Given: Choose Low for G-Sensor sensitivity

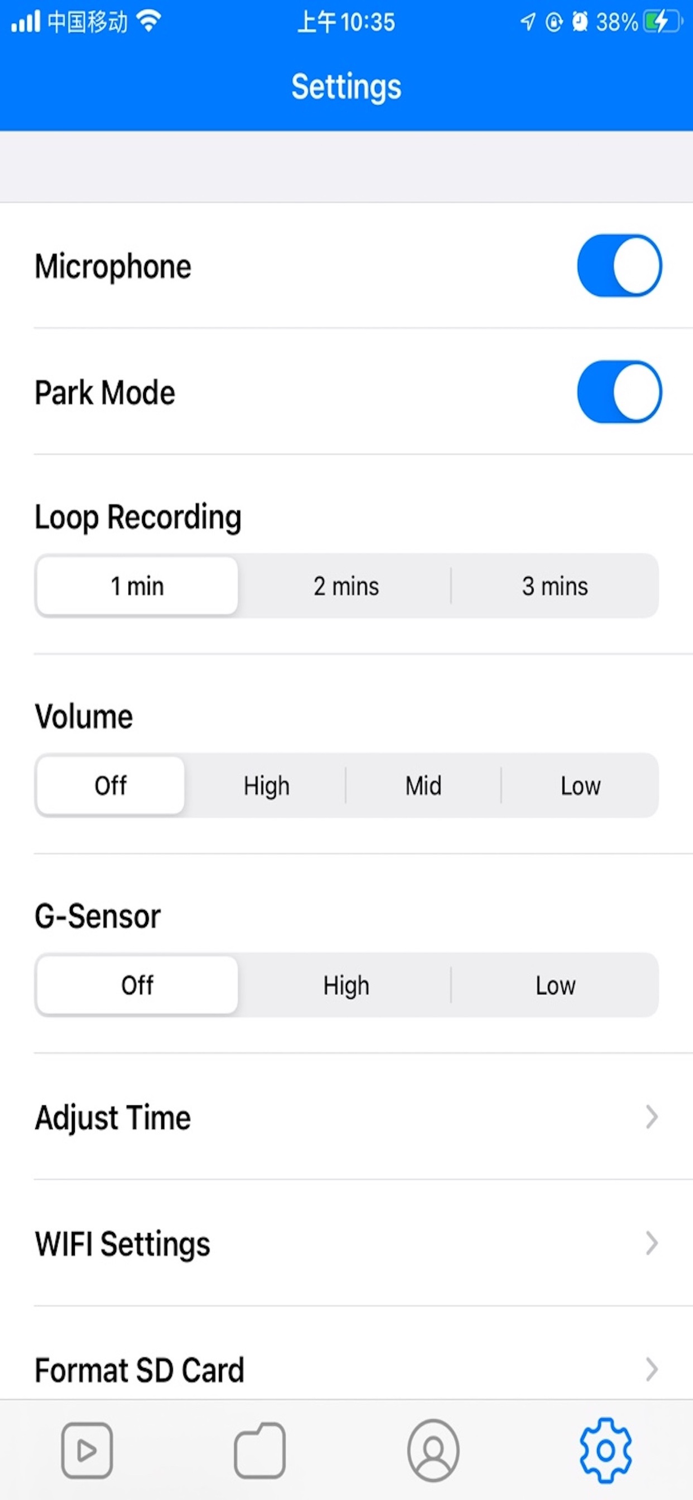Looking at the screenshot, I should [555, 986].
